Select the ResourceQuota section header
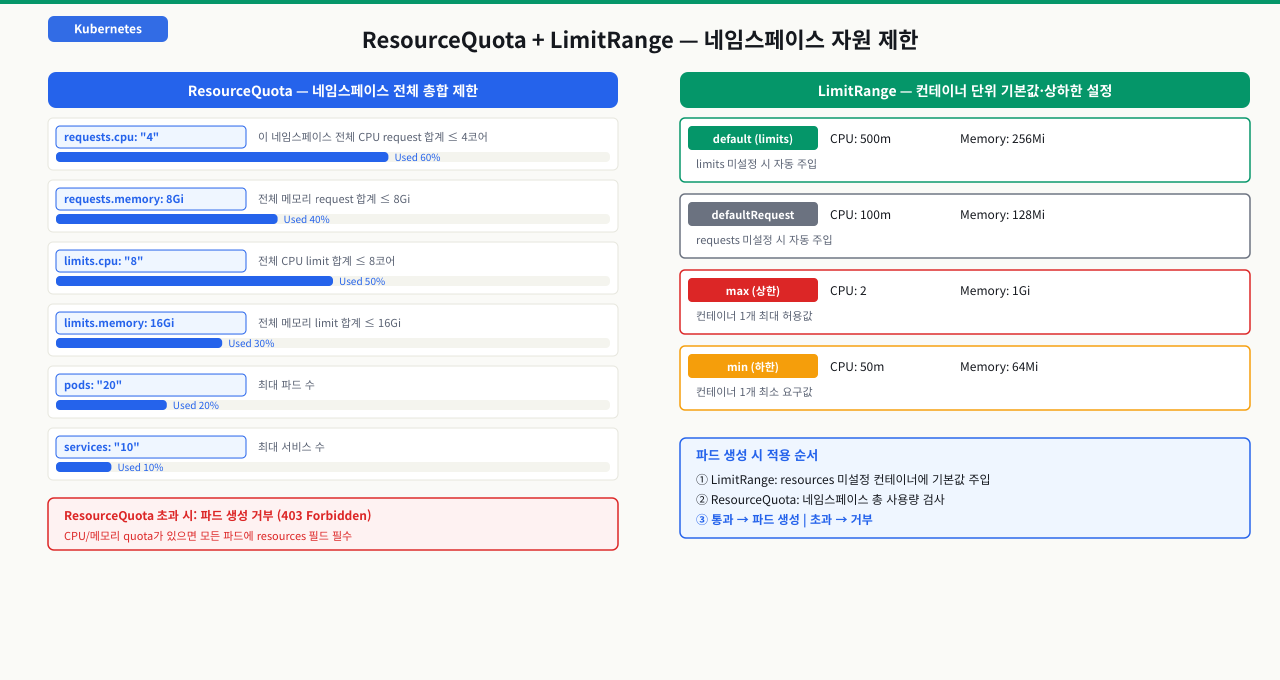 (333, 90)
